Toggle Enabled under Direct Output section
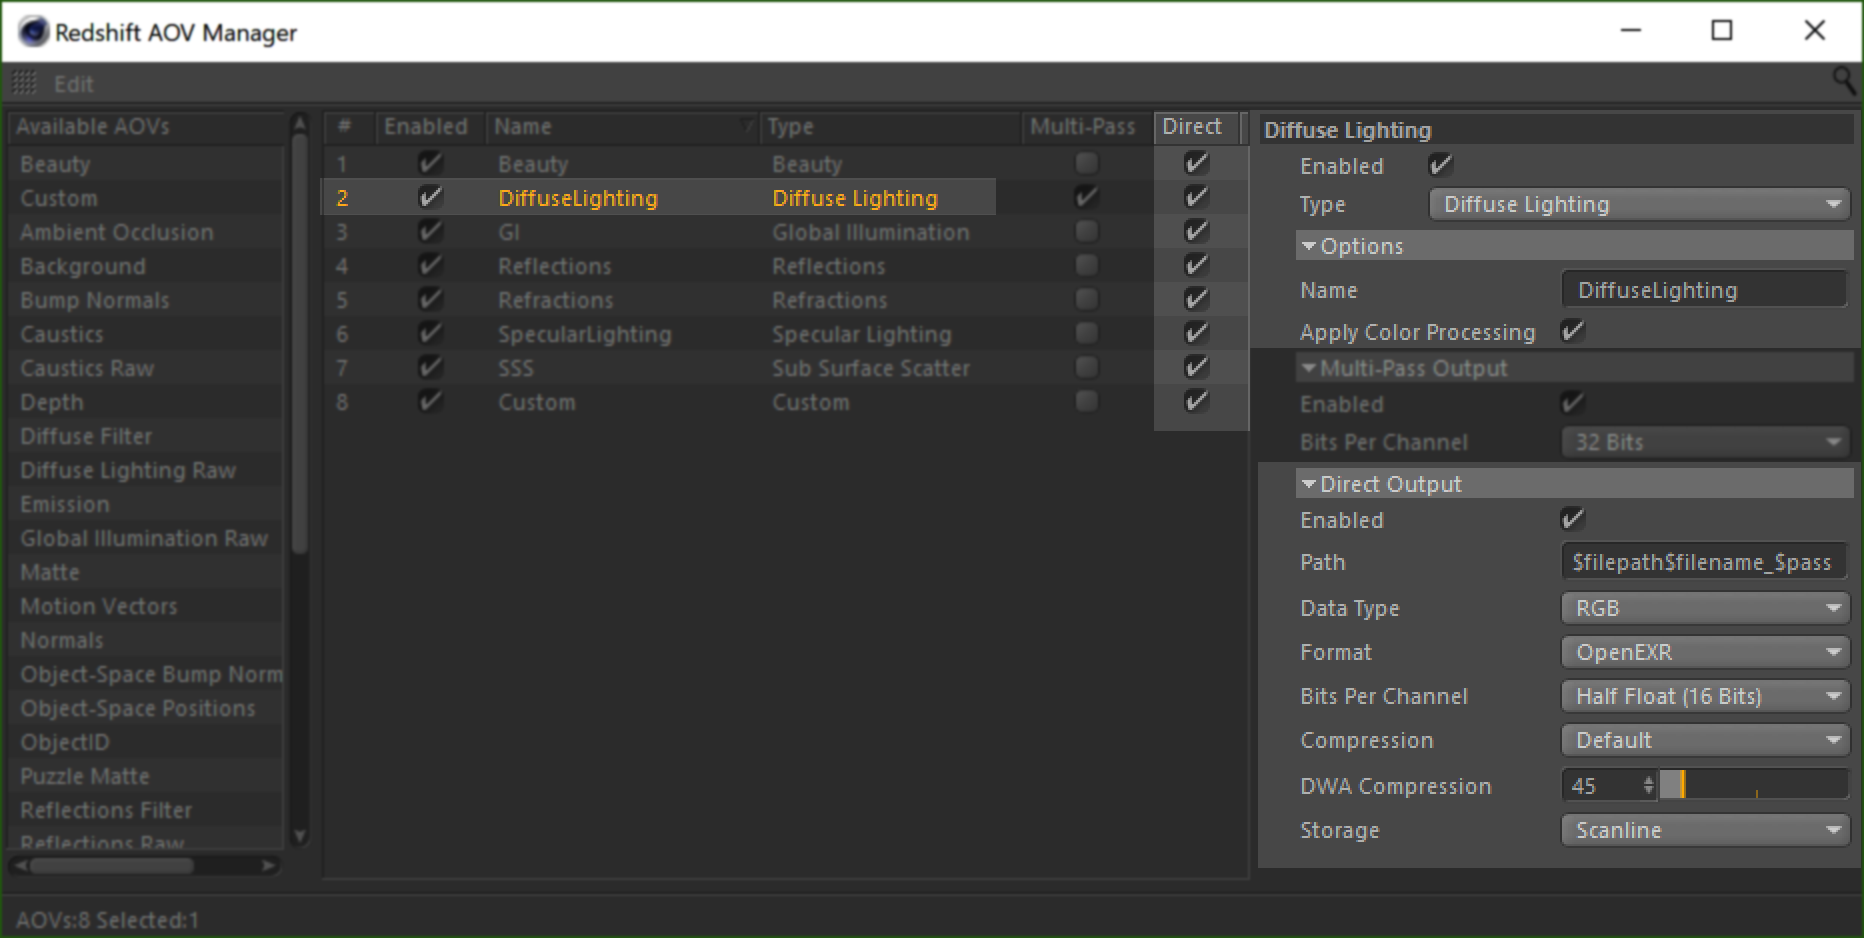The height and width of the screenshot is (938, 1864). tap(1572, 519)
